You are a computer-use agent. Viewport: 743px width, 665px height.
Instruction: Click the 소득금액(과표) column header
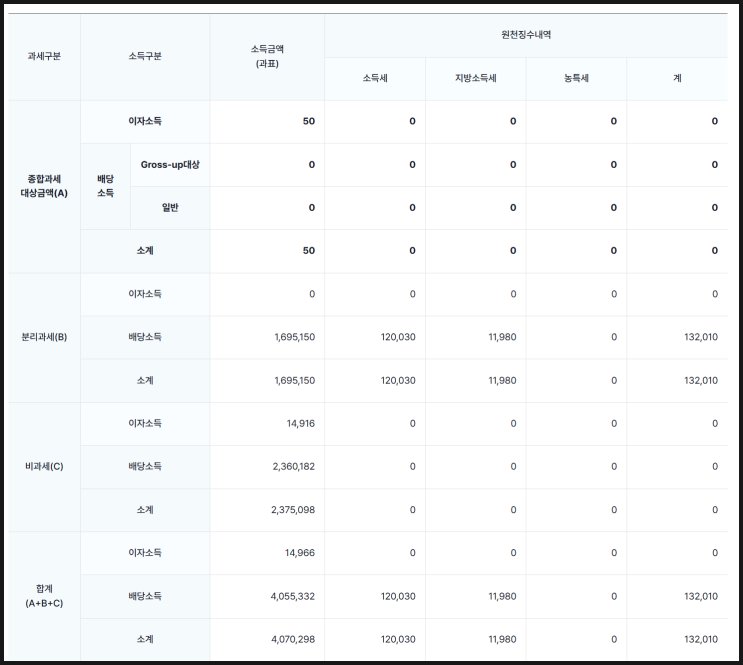[267, 56]
